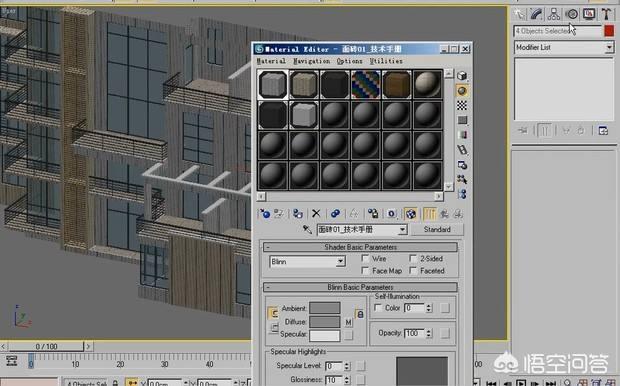Open Utilities hammer tab in command panel
620x386 pixels.
[606, 14]
